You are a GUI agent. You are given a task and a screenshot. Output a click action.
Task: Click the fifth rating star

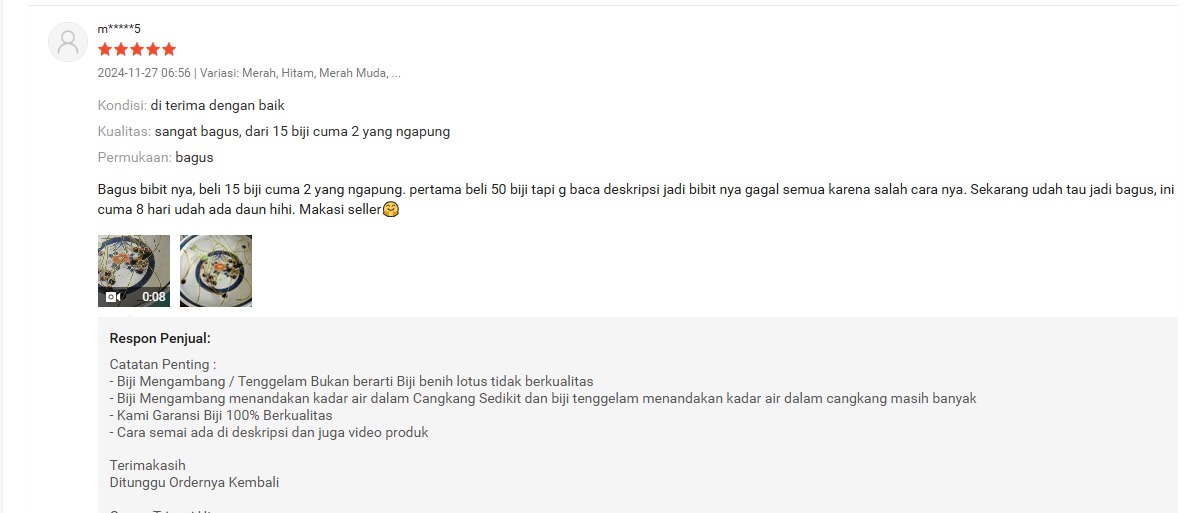169,49
